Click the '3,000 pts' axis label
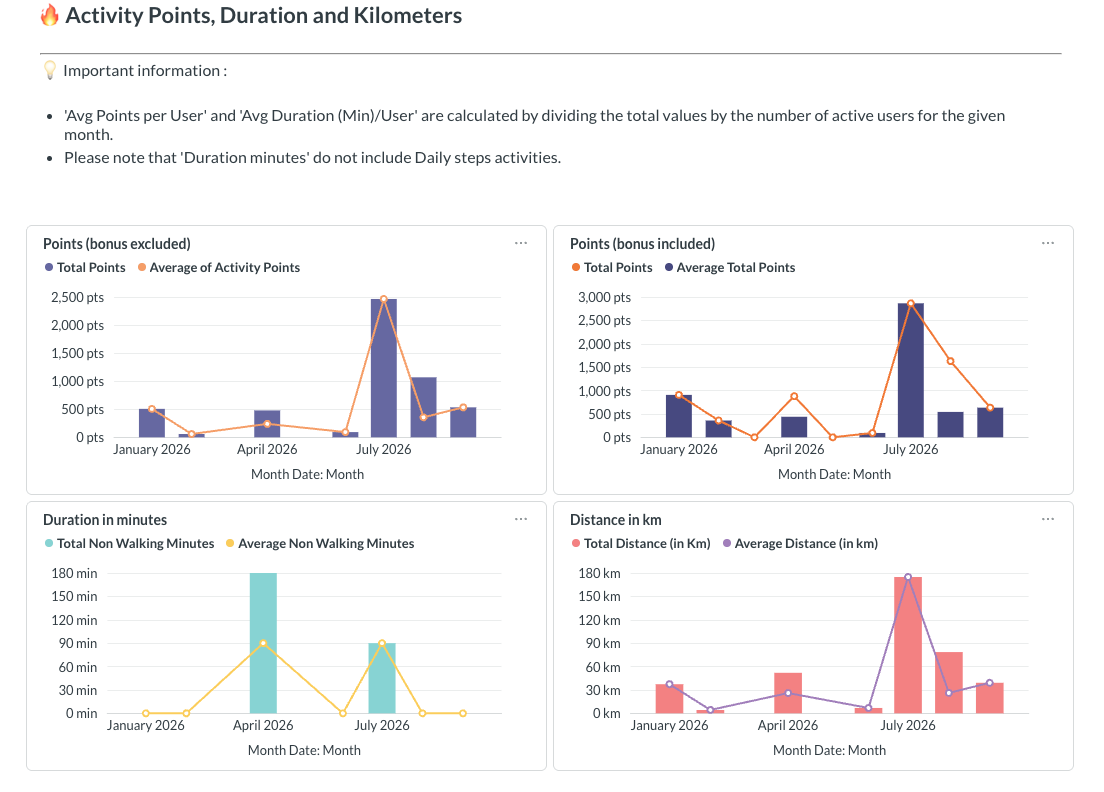This screenshot has height=792, width=1104. tap(604, 297)
